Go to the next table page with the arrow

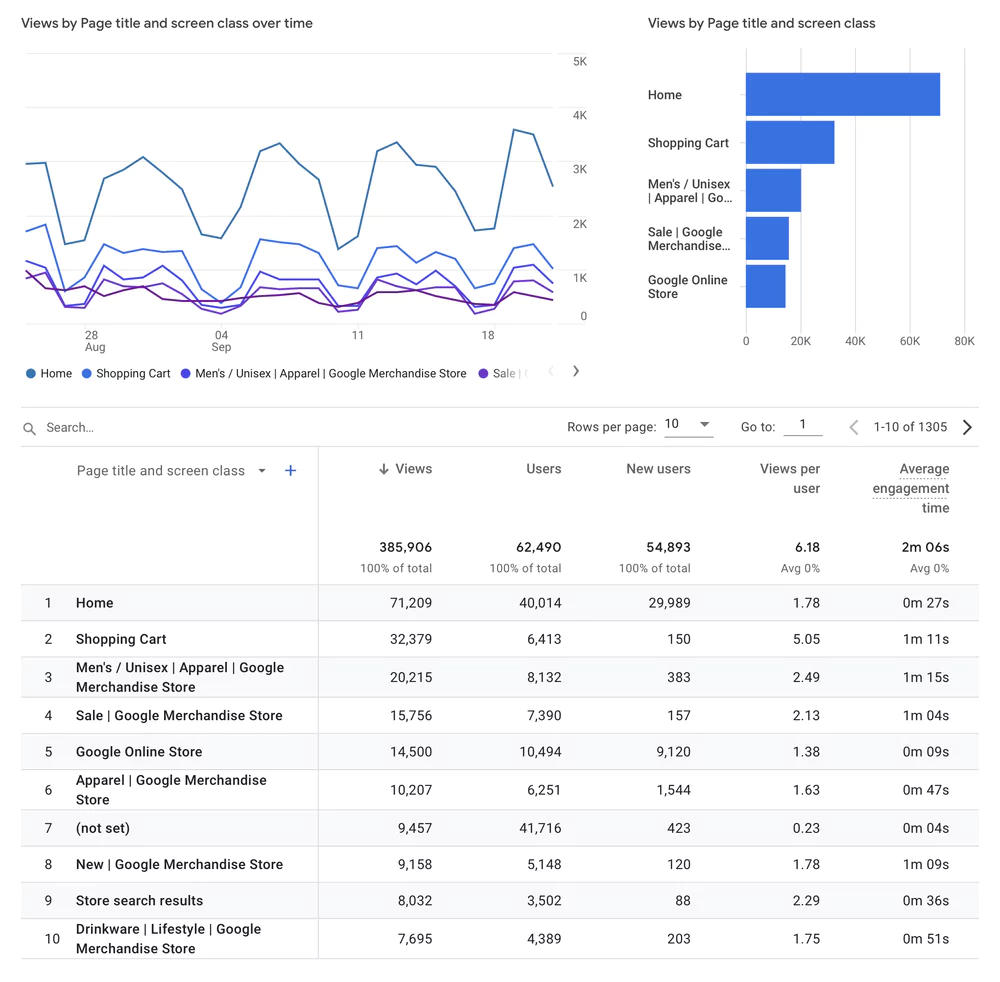pos(966,427)
